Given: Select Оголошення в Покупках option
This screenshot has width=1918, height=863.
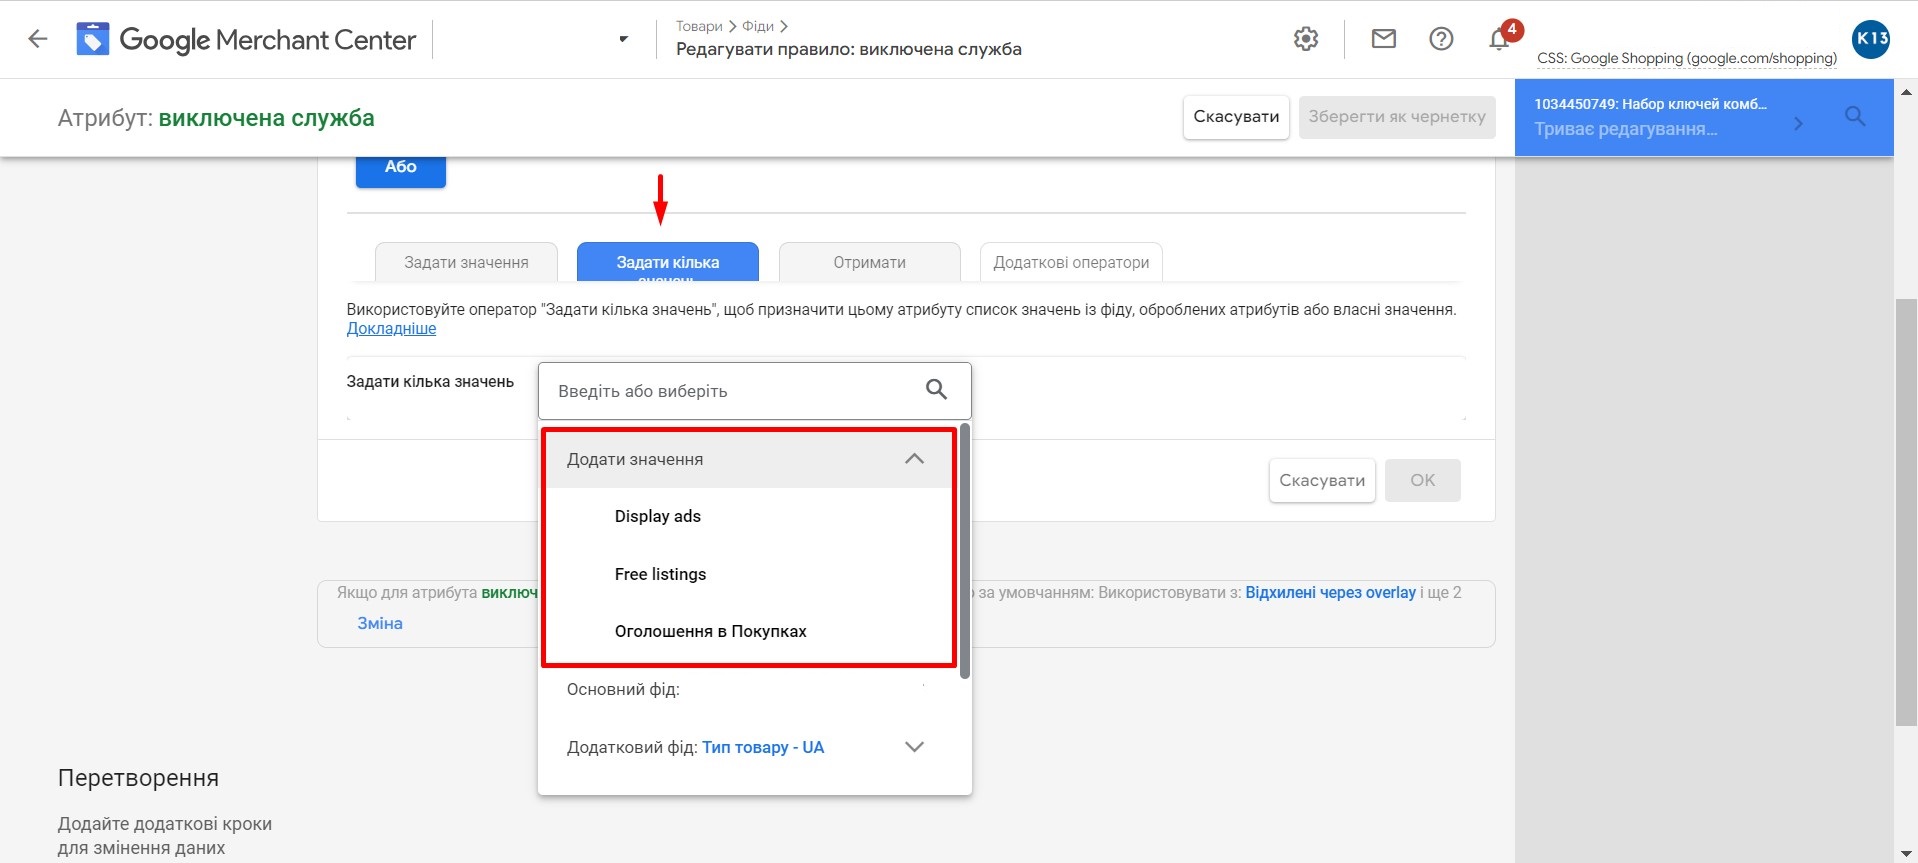Looking at the screenshot, I should click(710, 631).
